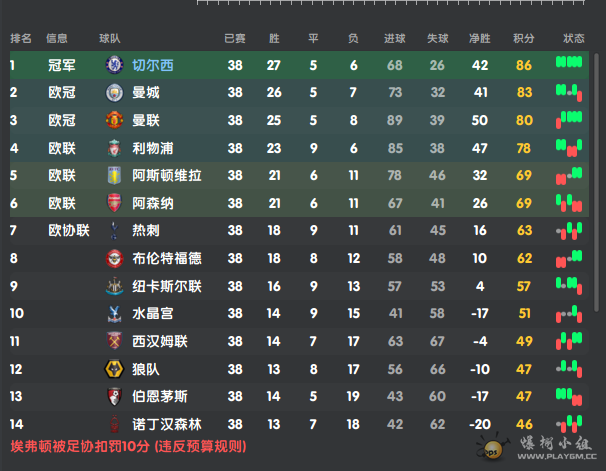Click the form bars for 利物浦
The height and width of the screenshot is (471, 606).
click(569, 148)
